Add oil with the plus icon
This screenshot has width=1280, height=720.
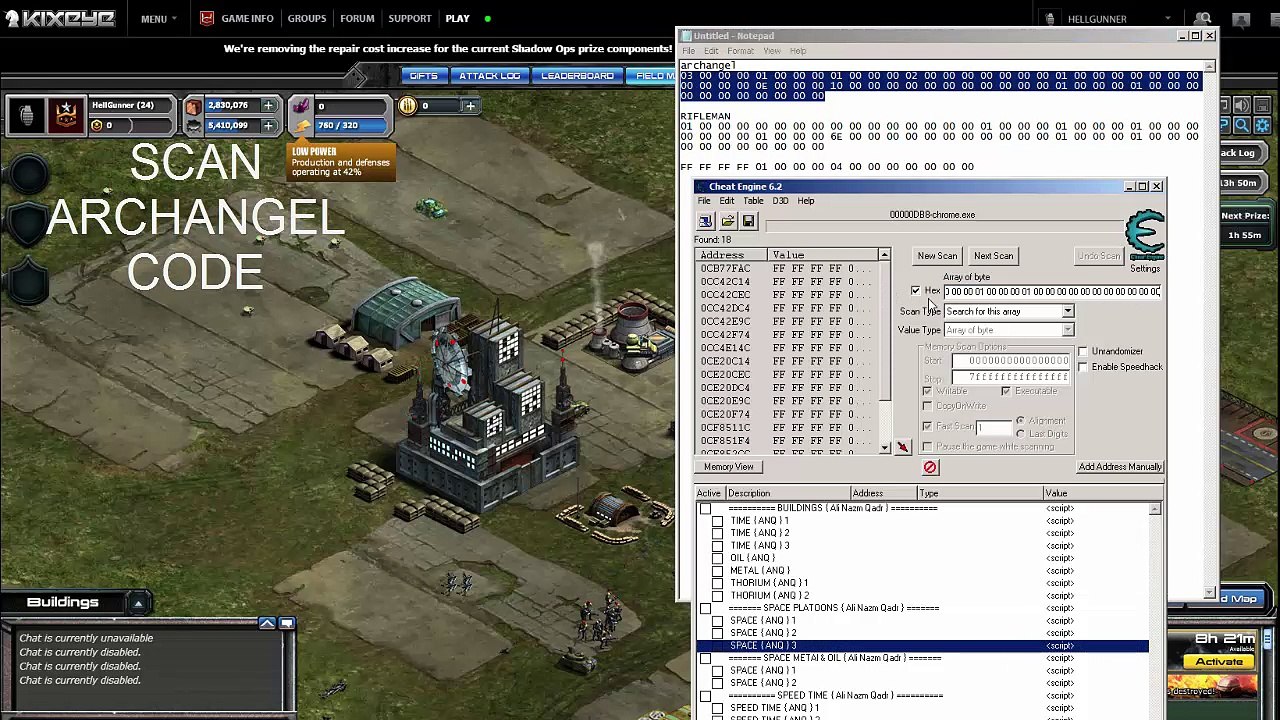[268, 126]
